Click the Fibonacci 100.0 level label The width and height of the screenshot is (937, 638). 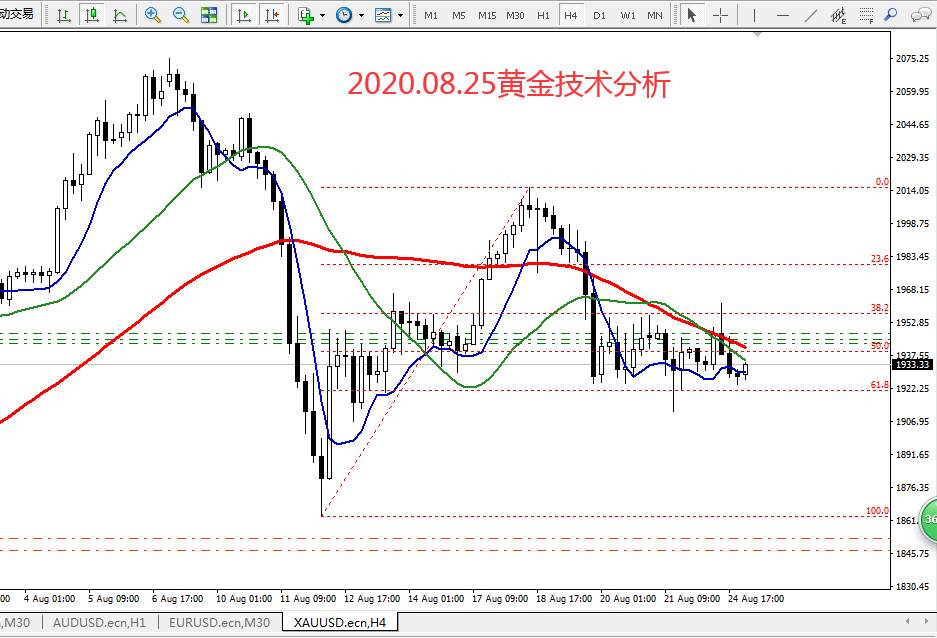877,511
